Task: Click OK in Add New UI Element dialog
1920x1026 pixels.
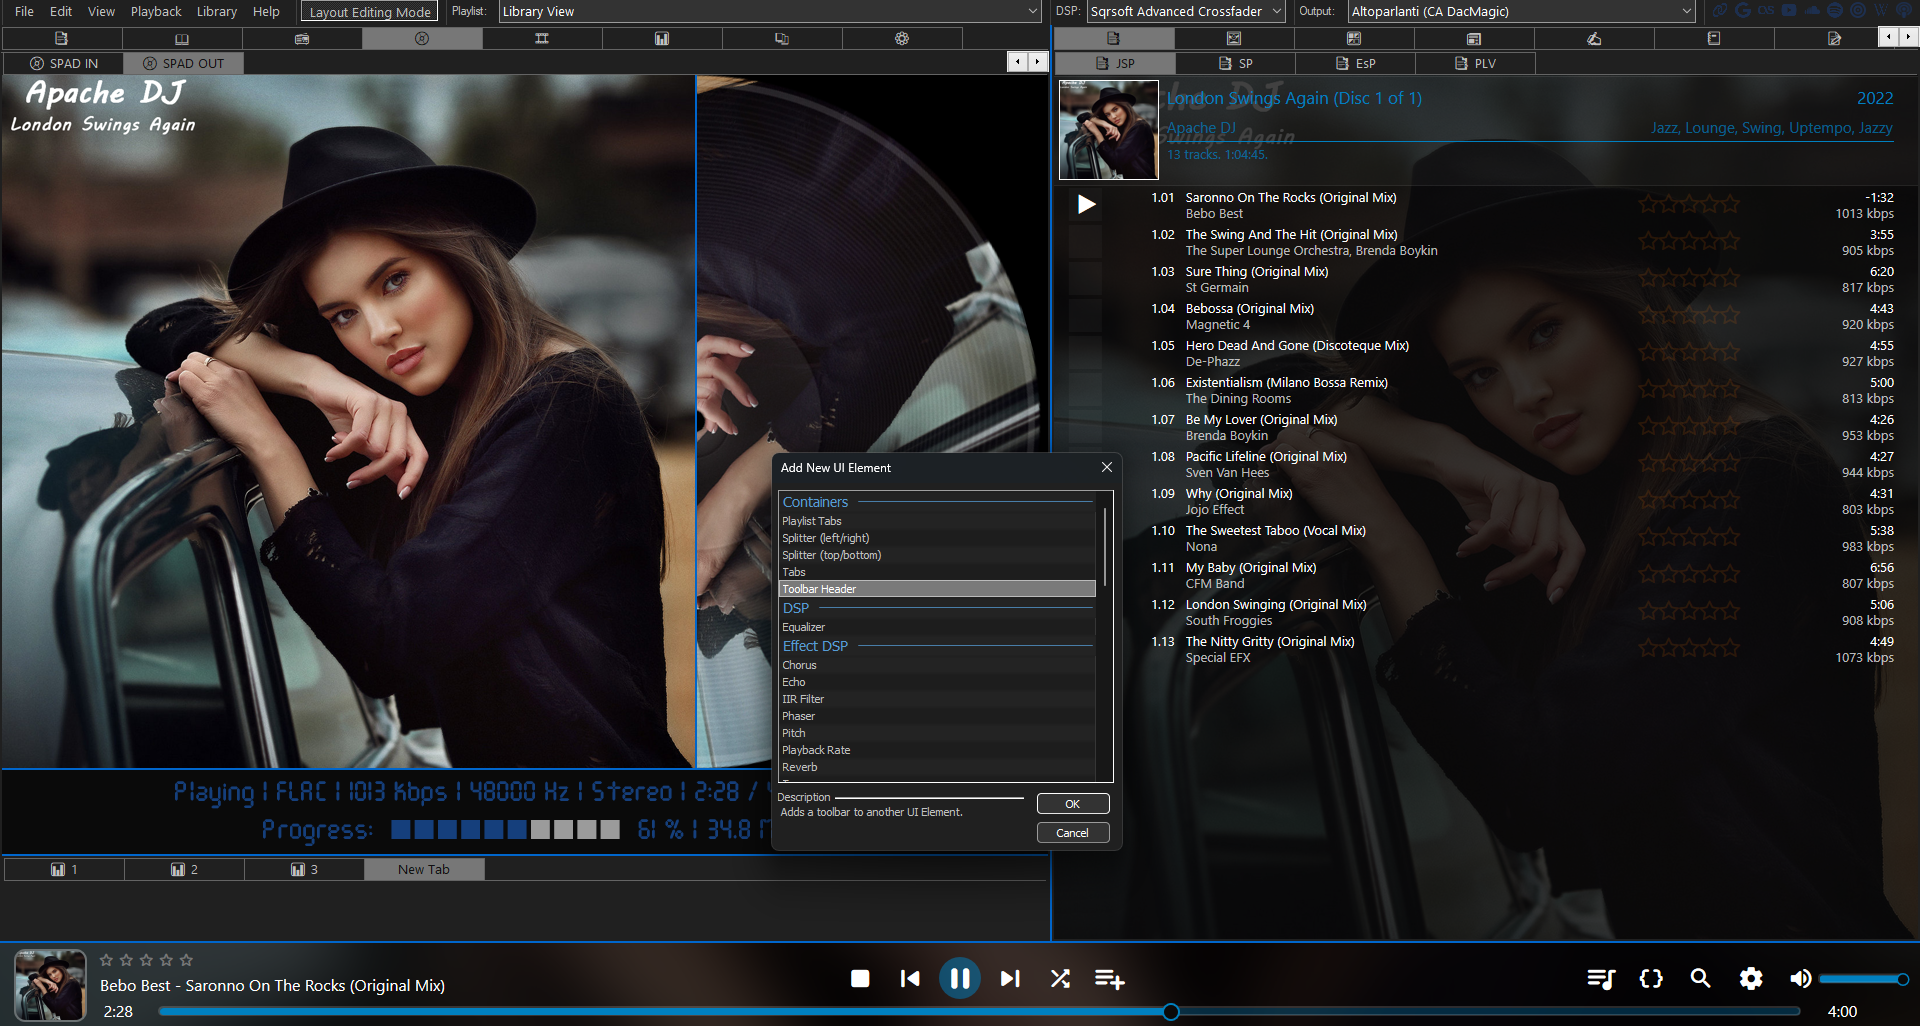Action: point(1073,804)
